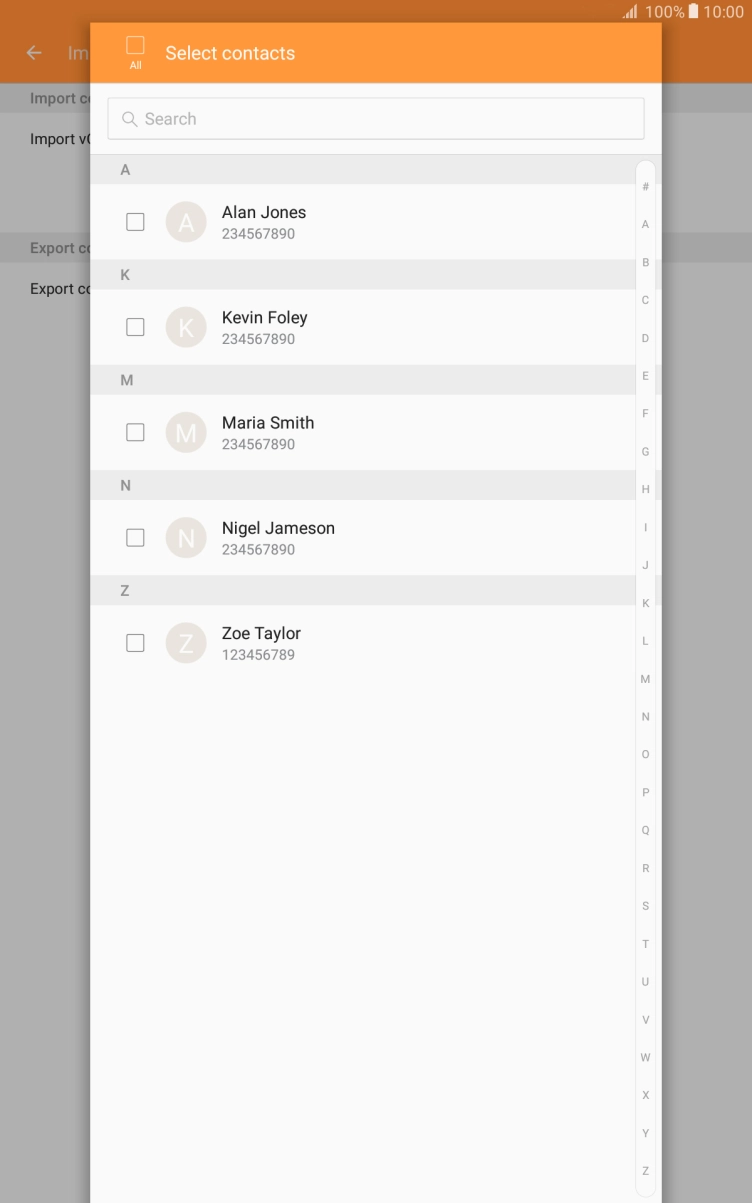Viewport: 752px width, 1203px height.
Task: Tick the Alan Jones checkbox
Action: (135, 222)
